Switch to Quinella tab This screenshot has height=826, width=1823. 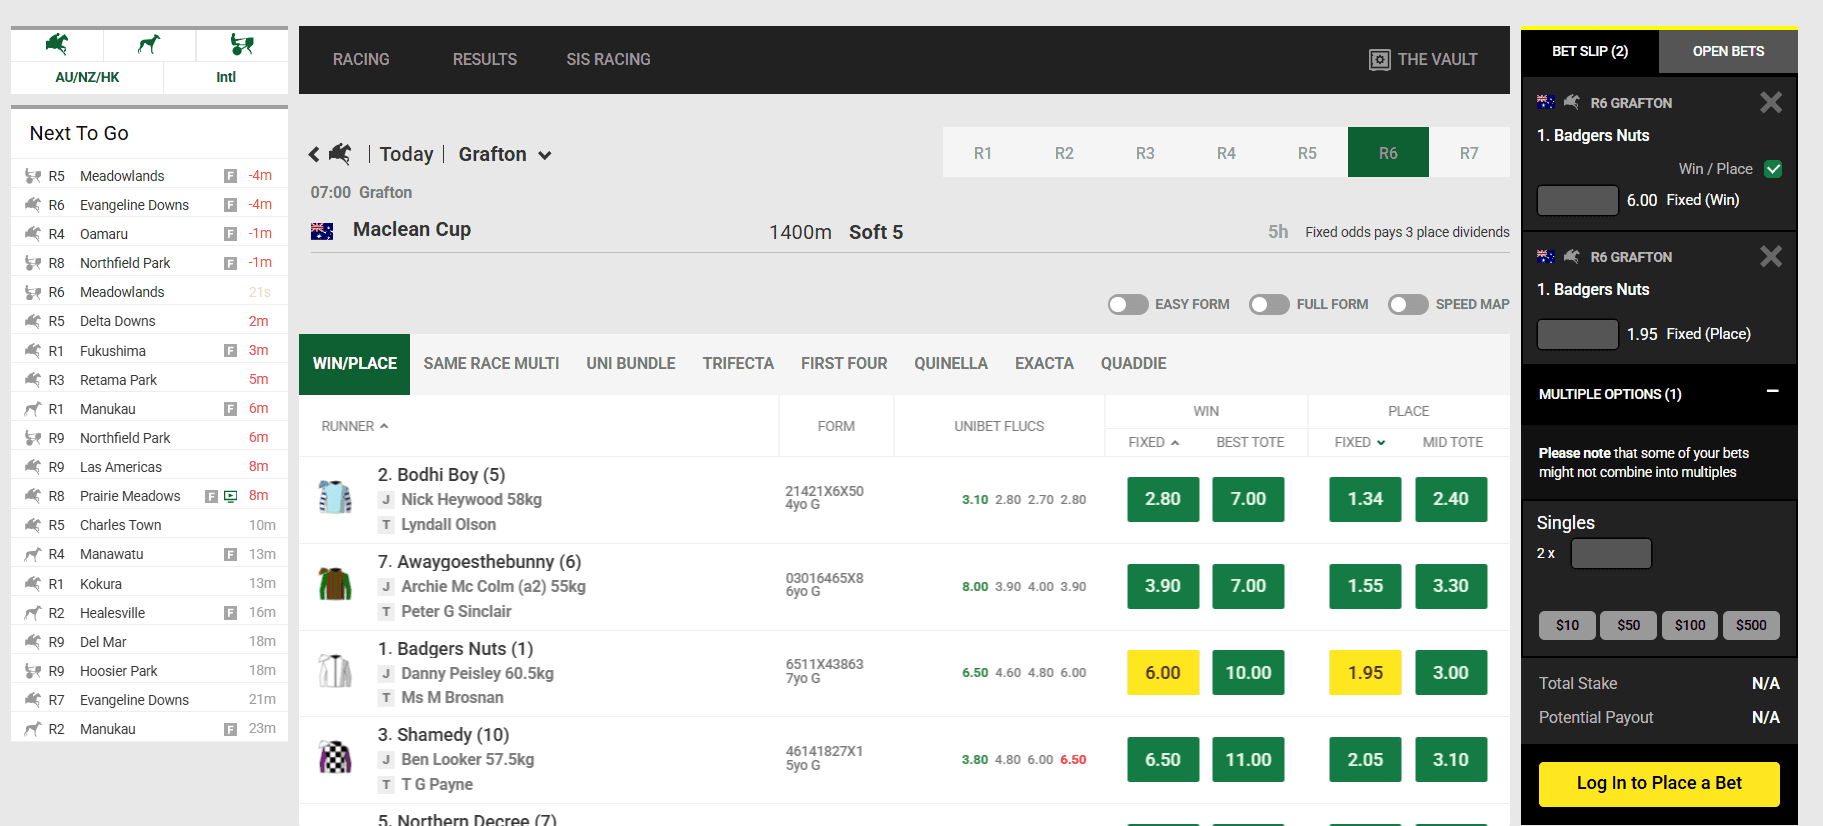coord(951,364)
